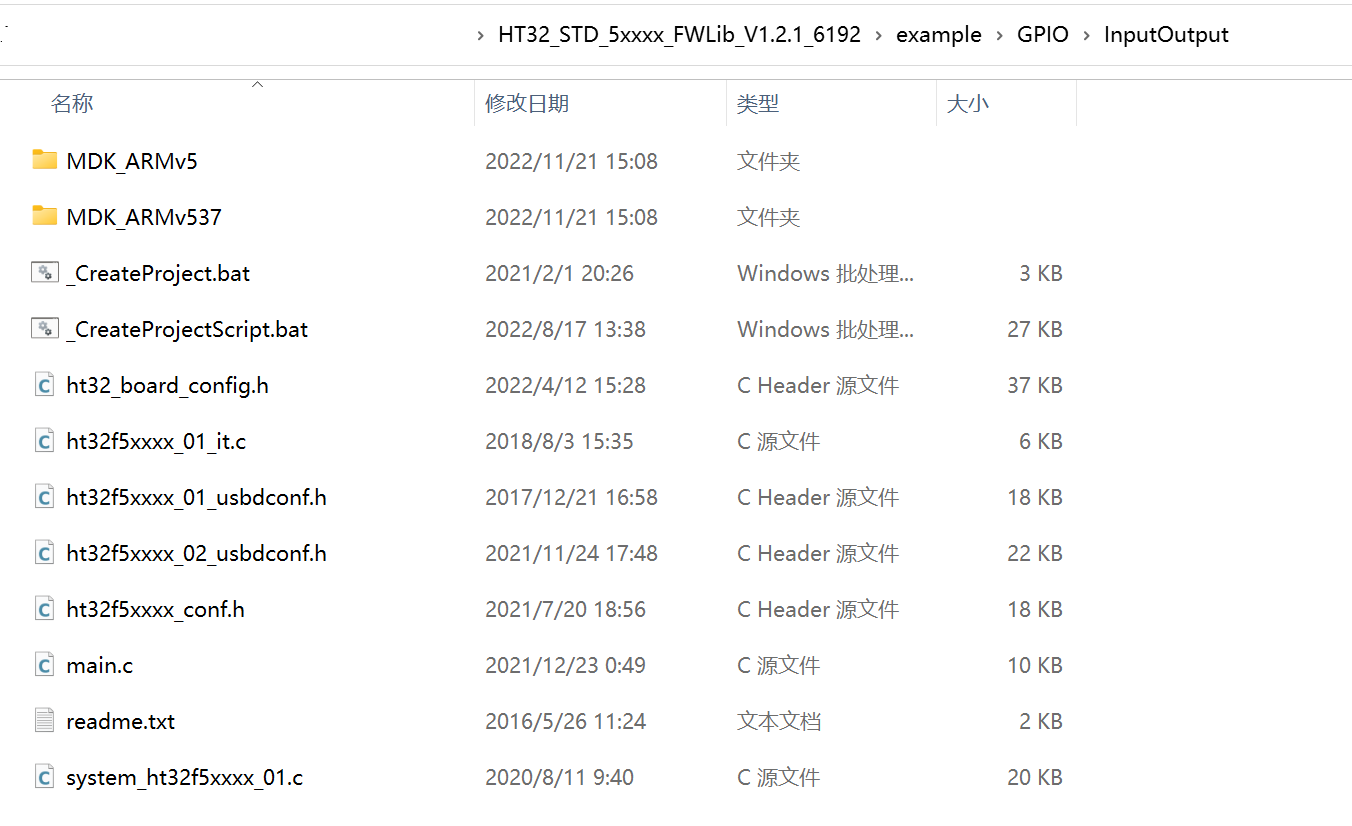Click the MDK_ARMv537 folder icon
This screenshot has height=826, width=1352.
pyautogui.click(x=44, y=216)
